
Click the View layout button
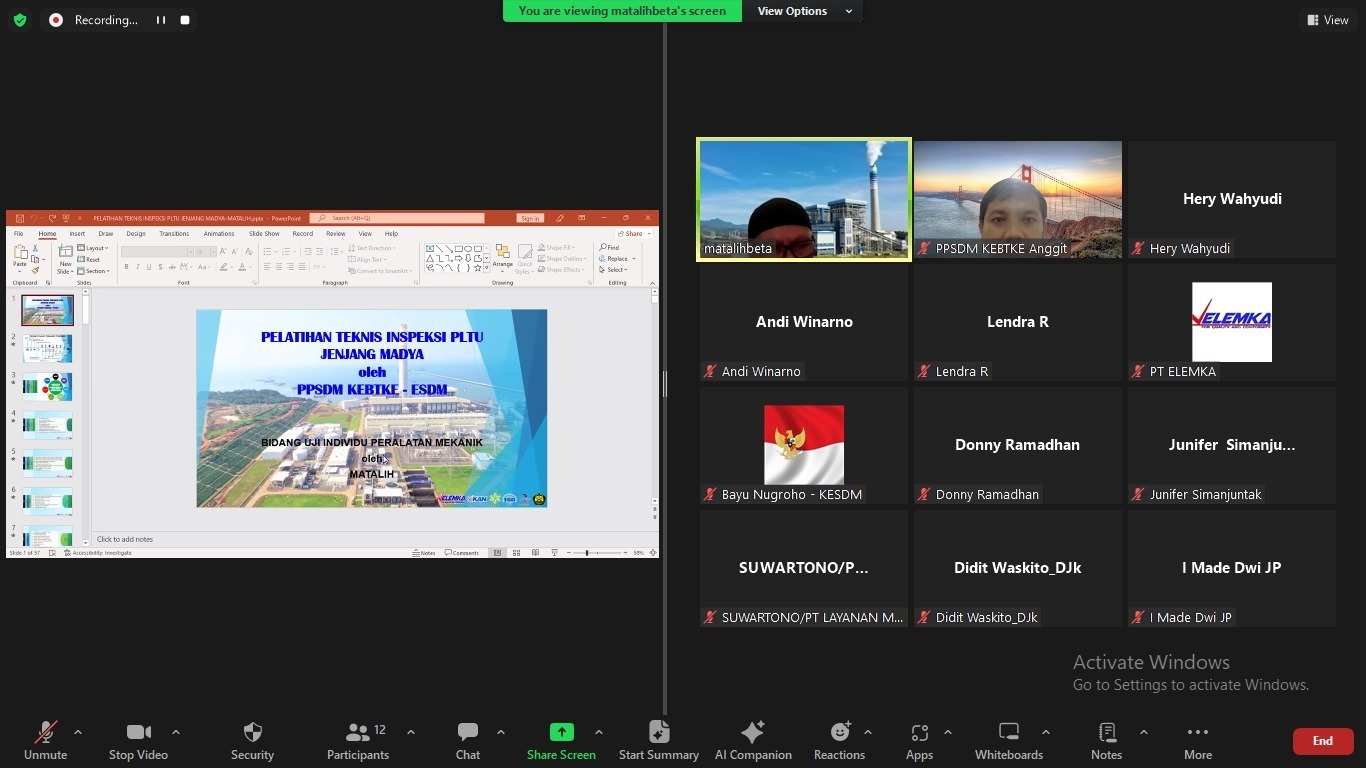[x=1327, y=20]
